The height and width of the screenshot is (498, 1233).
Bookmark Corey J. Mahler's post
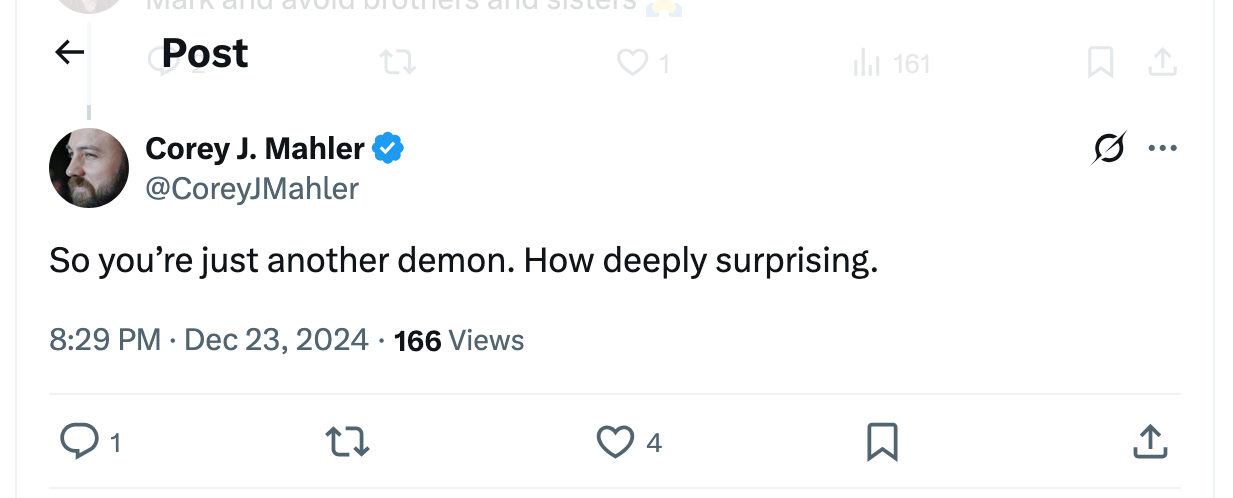coord(882,441)
